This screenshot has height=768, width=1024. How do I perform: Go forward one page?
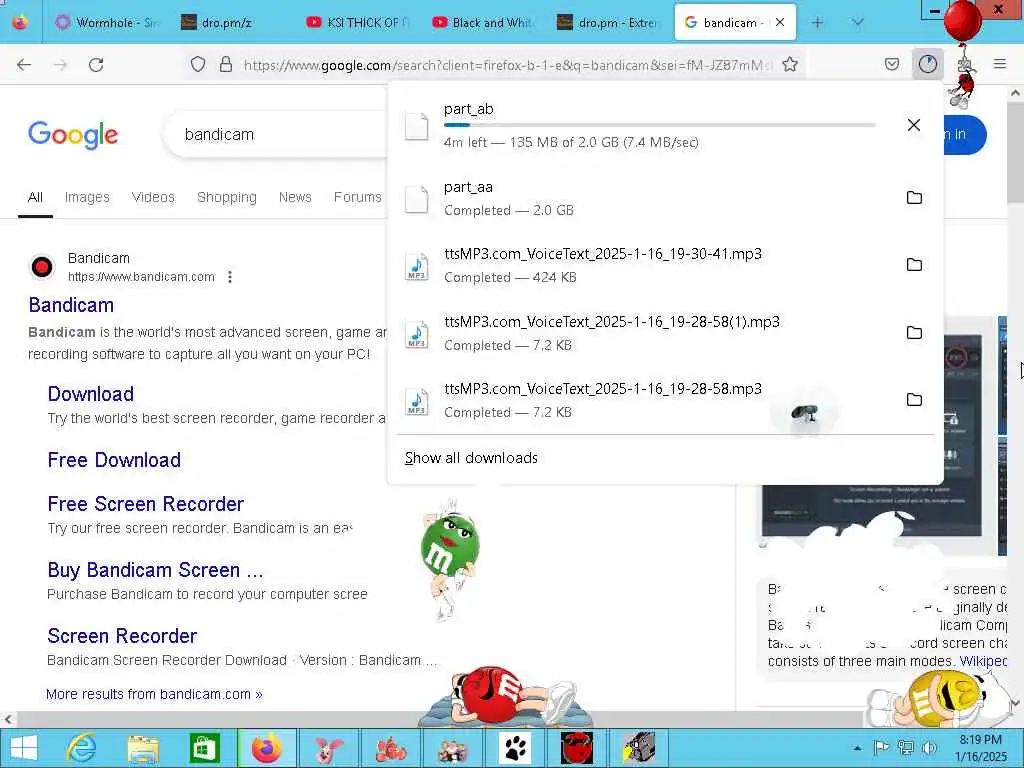point(60,64)
